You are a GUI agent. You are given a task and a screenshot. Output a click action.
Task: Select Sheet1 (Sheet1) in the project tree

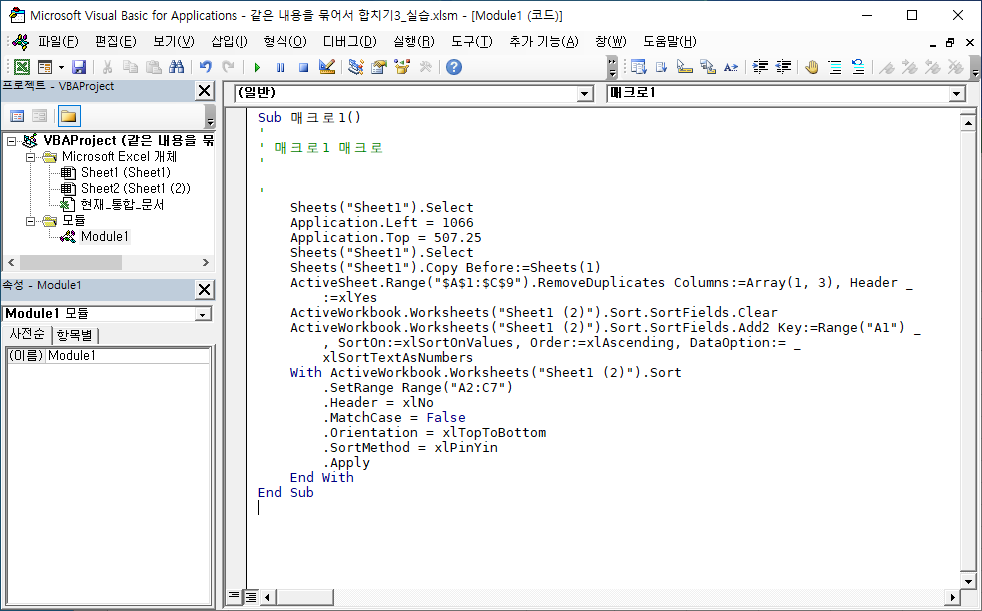coord(125,172)
